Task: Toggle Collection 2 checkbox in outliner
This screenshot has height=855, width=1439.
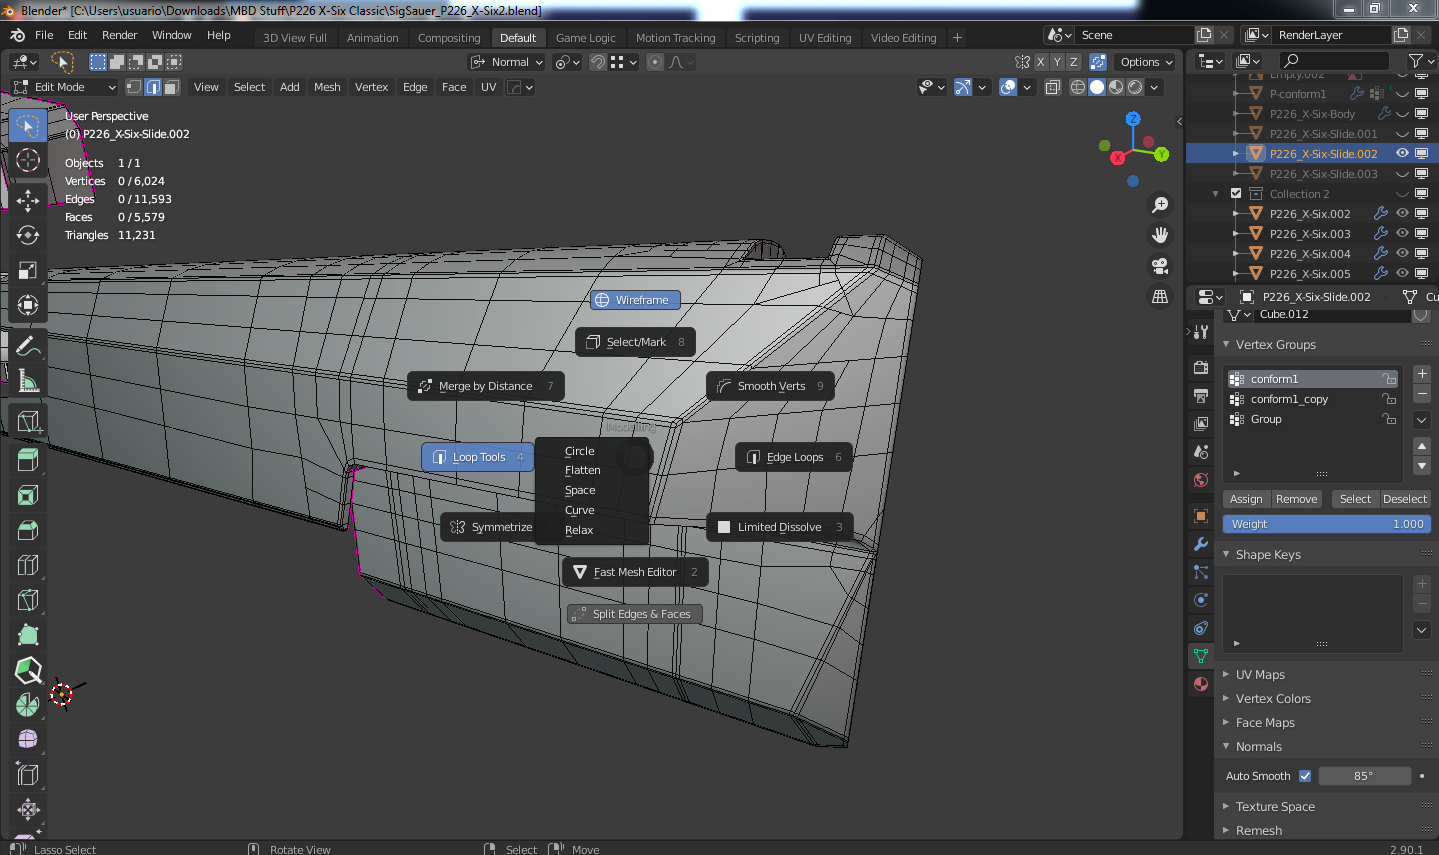Action: (1236, 193)
